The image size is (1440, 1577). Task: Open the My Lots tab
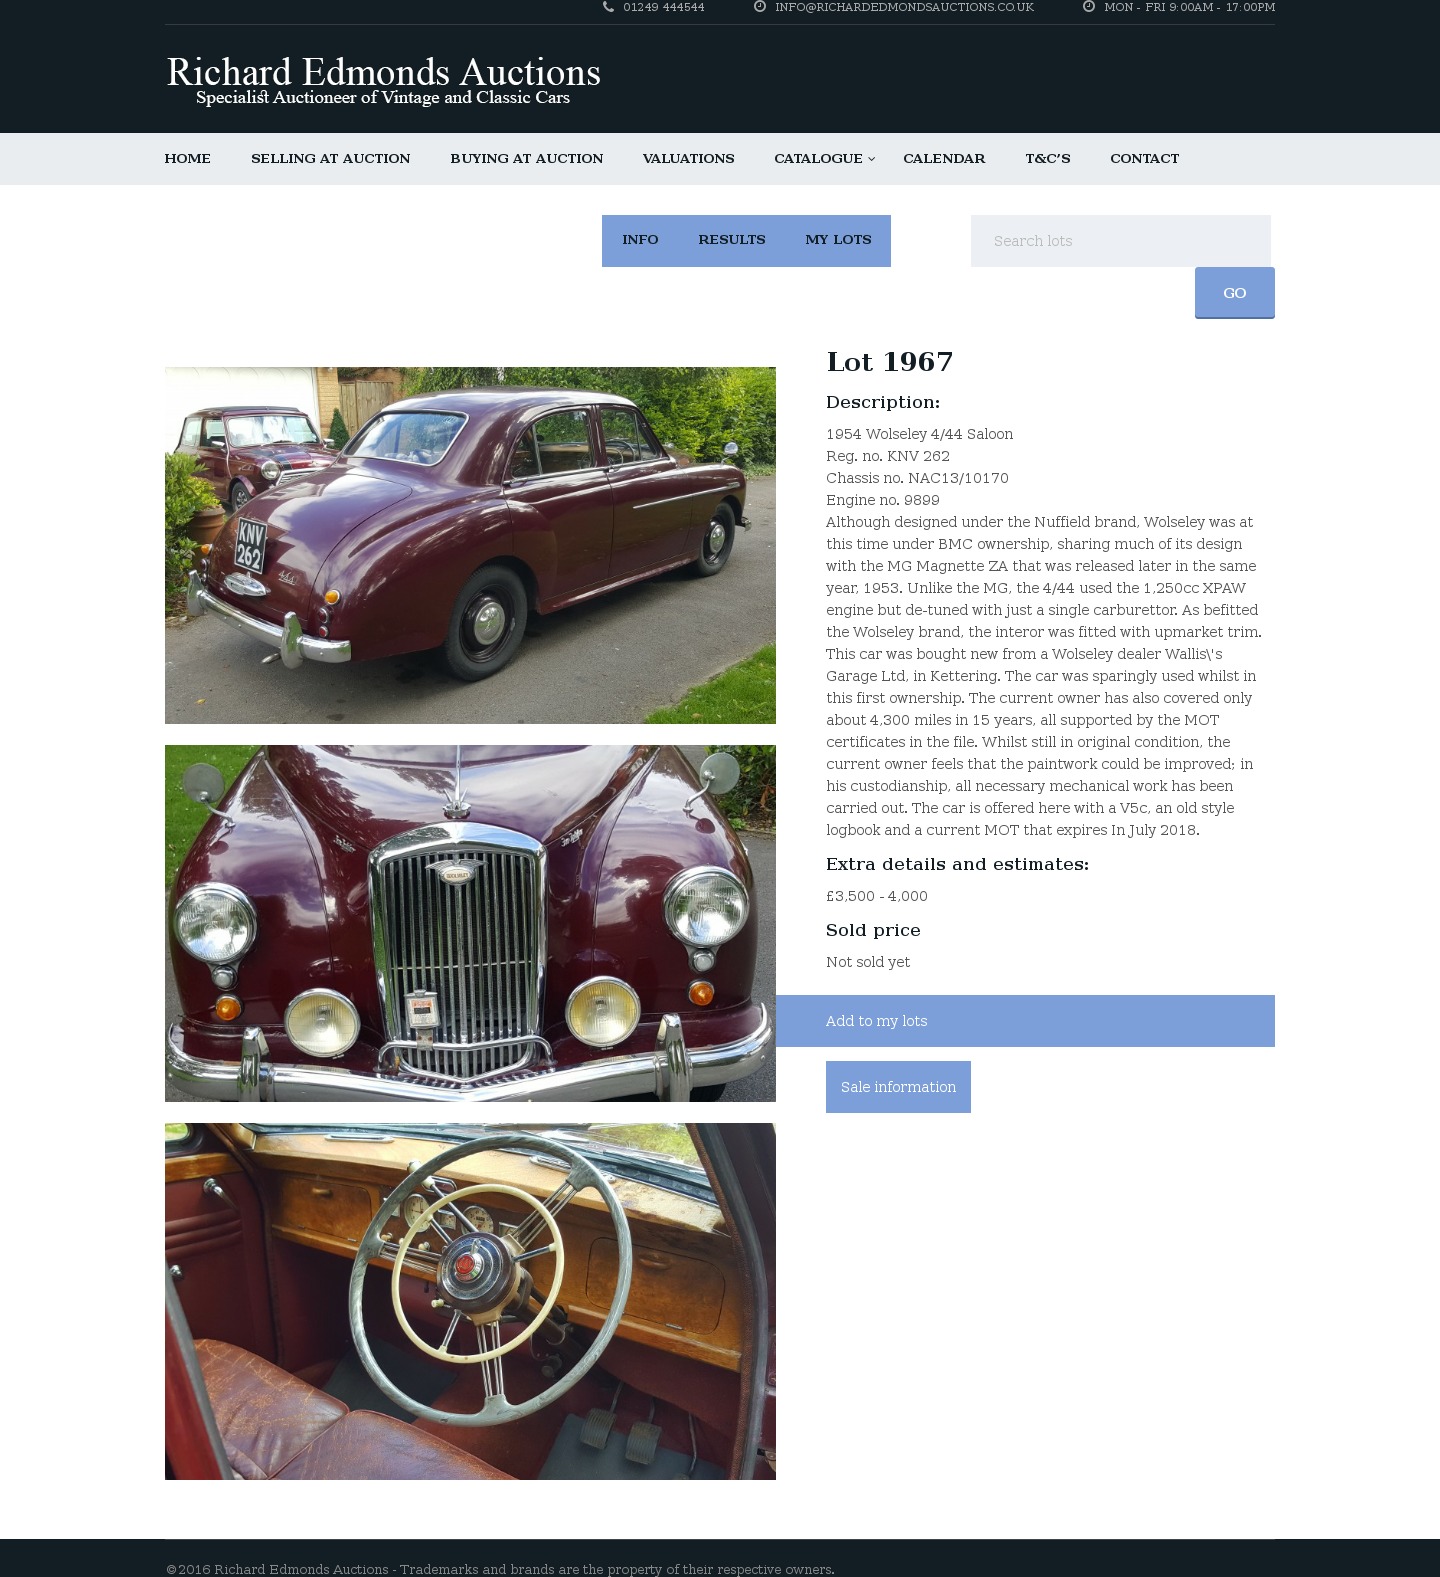[x=838, y=240]
